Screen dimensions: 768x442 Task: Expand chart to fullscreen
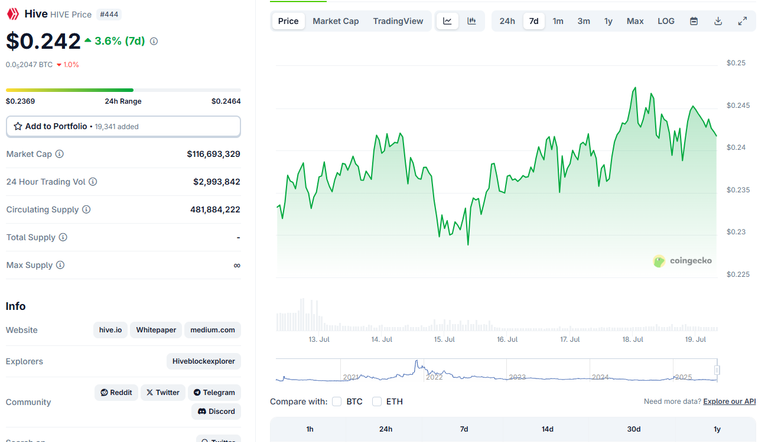coord(743,21)
